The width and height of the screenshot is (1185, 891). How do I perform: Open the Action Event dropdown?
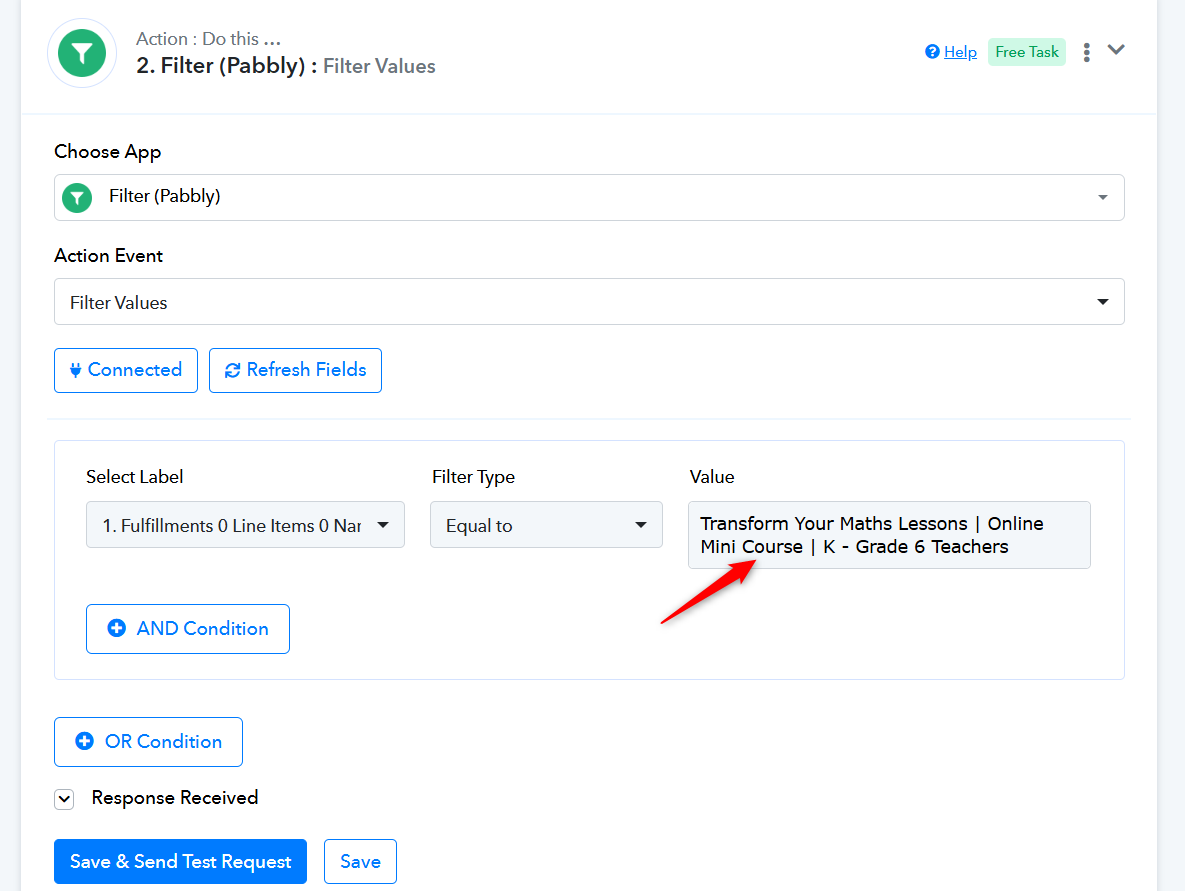tap(589, 302)
